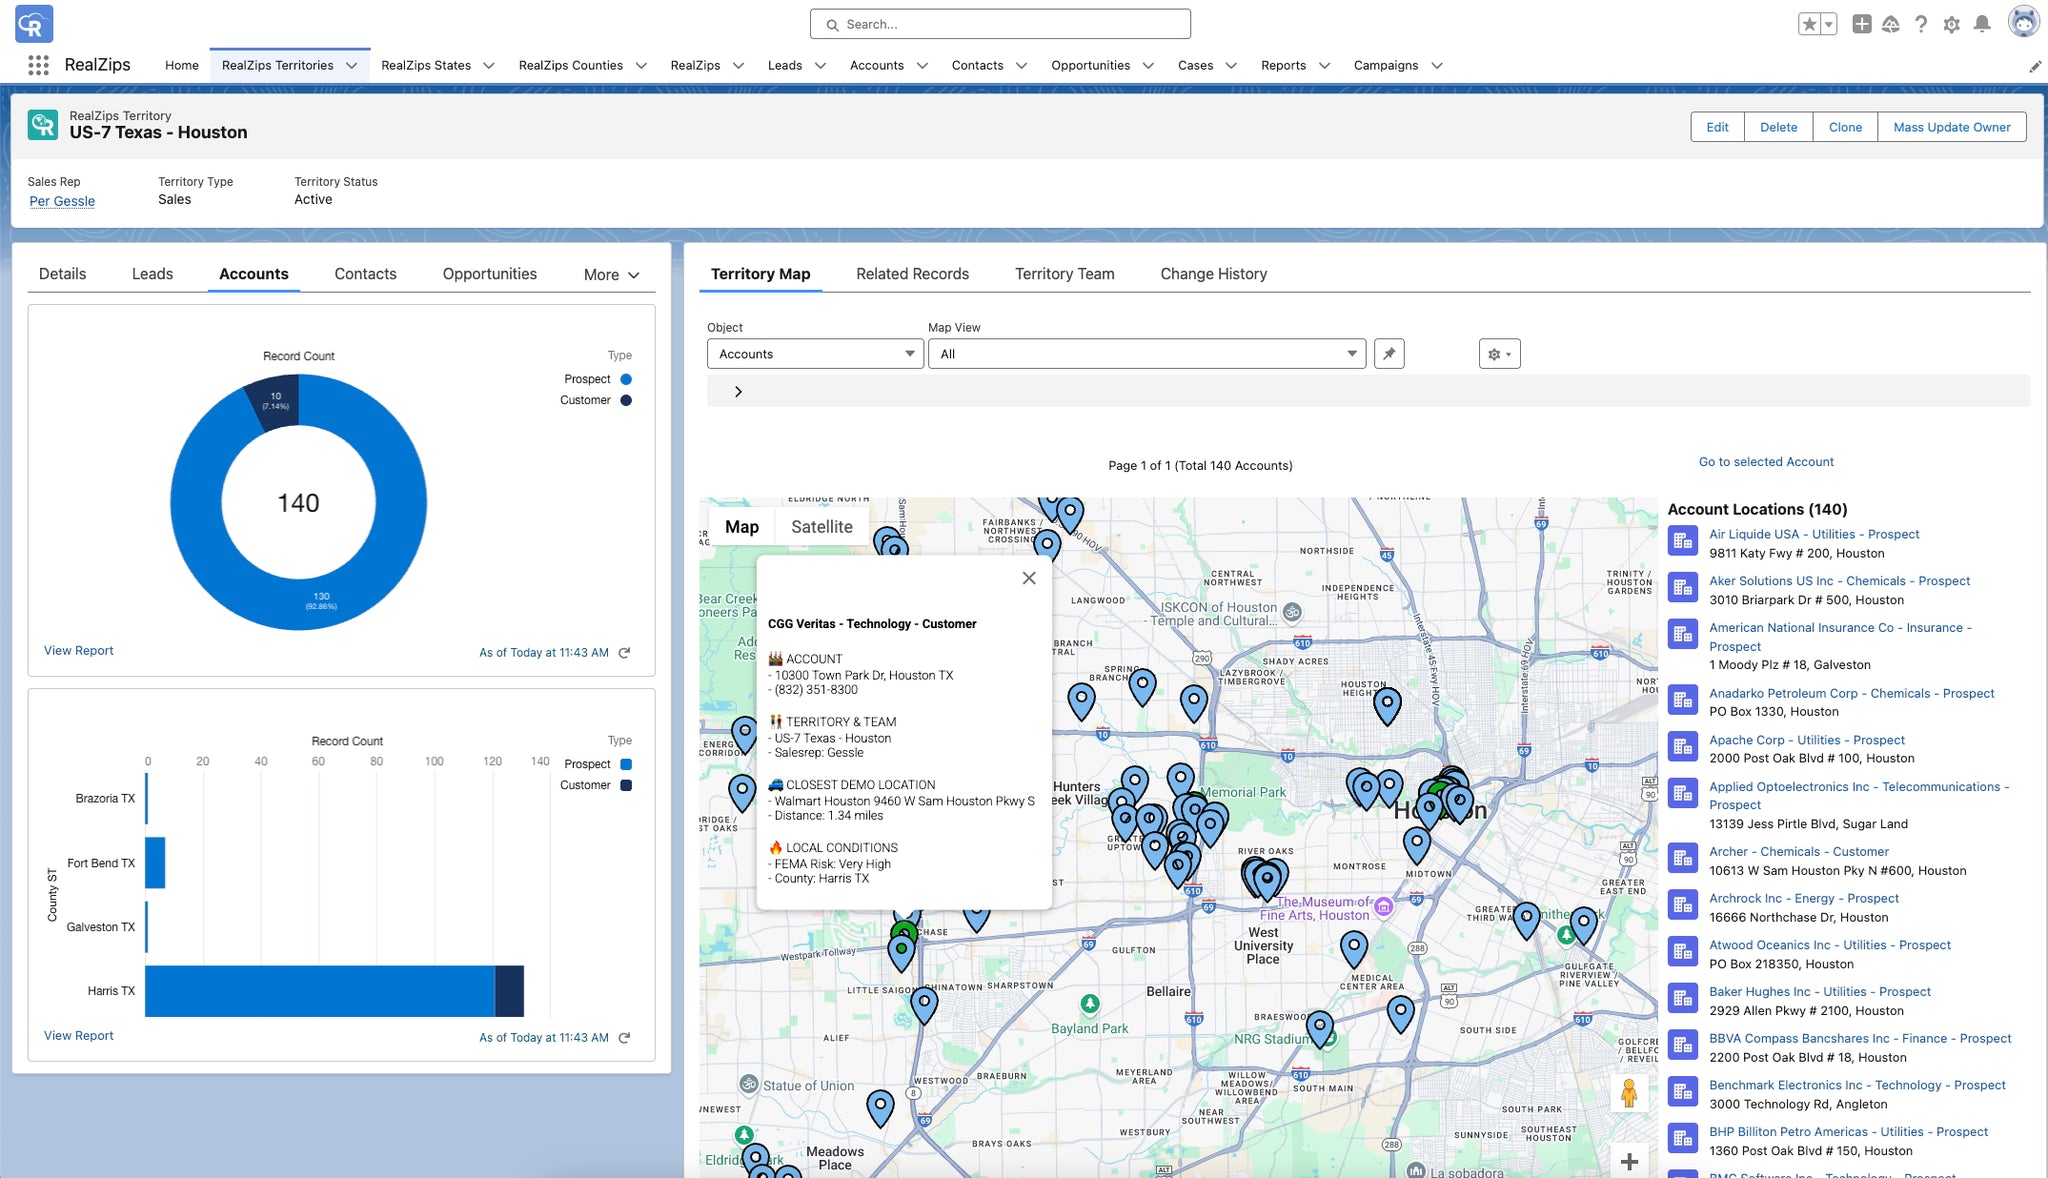Viewport: 2048px width, 1178px height.
Task: Click the Fort Bend TX bar
Action: (x=155, y=863)
